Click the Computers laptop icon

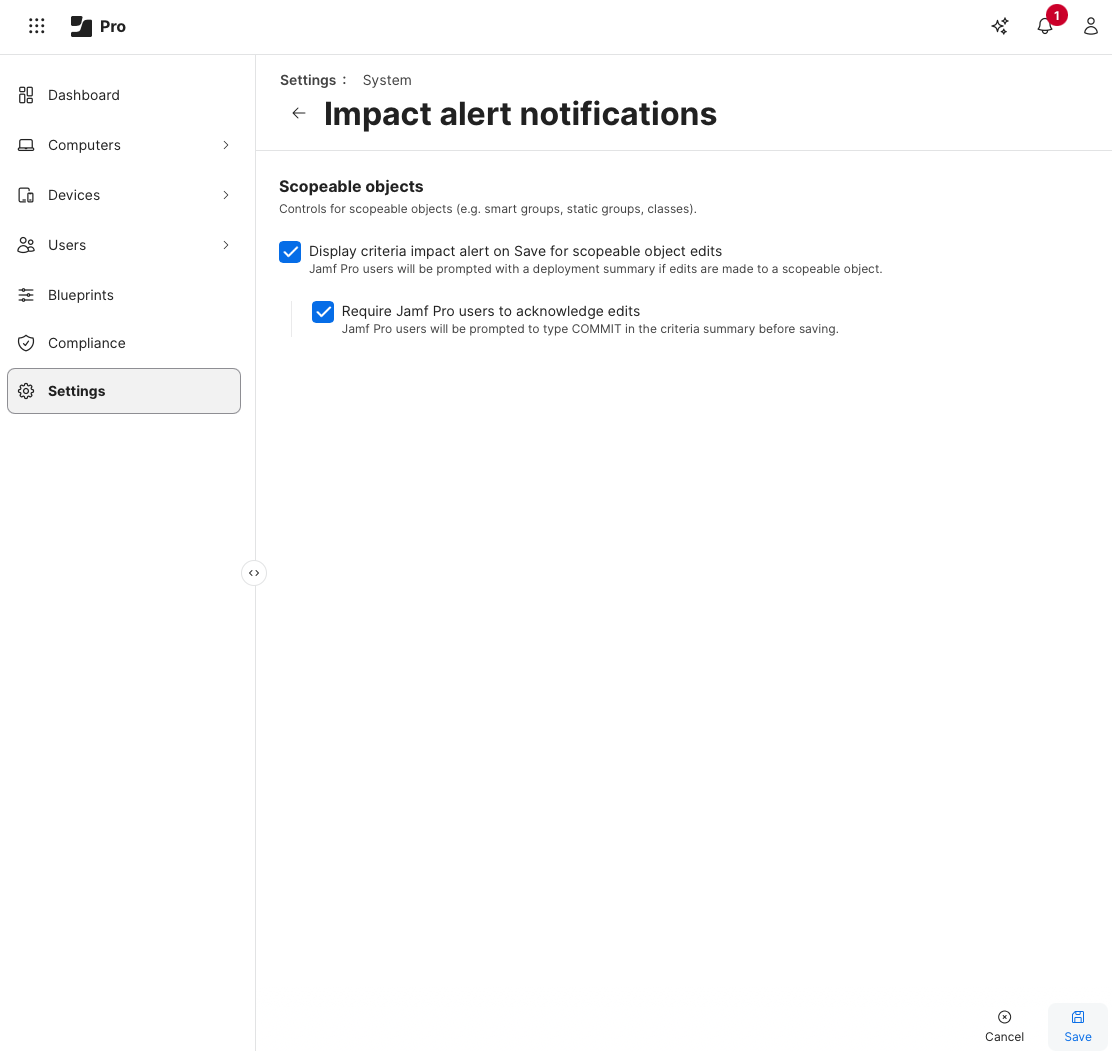26,145
